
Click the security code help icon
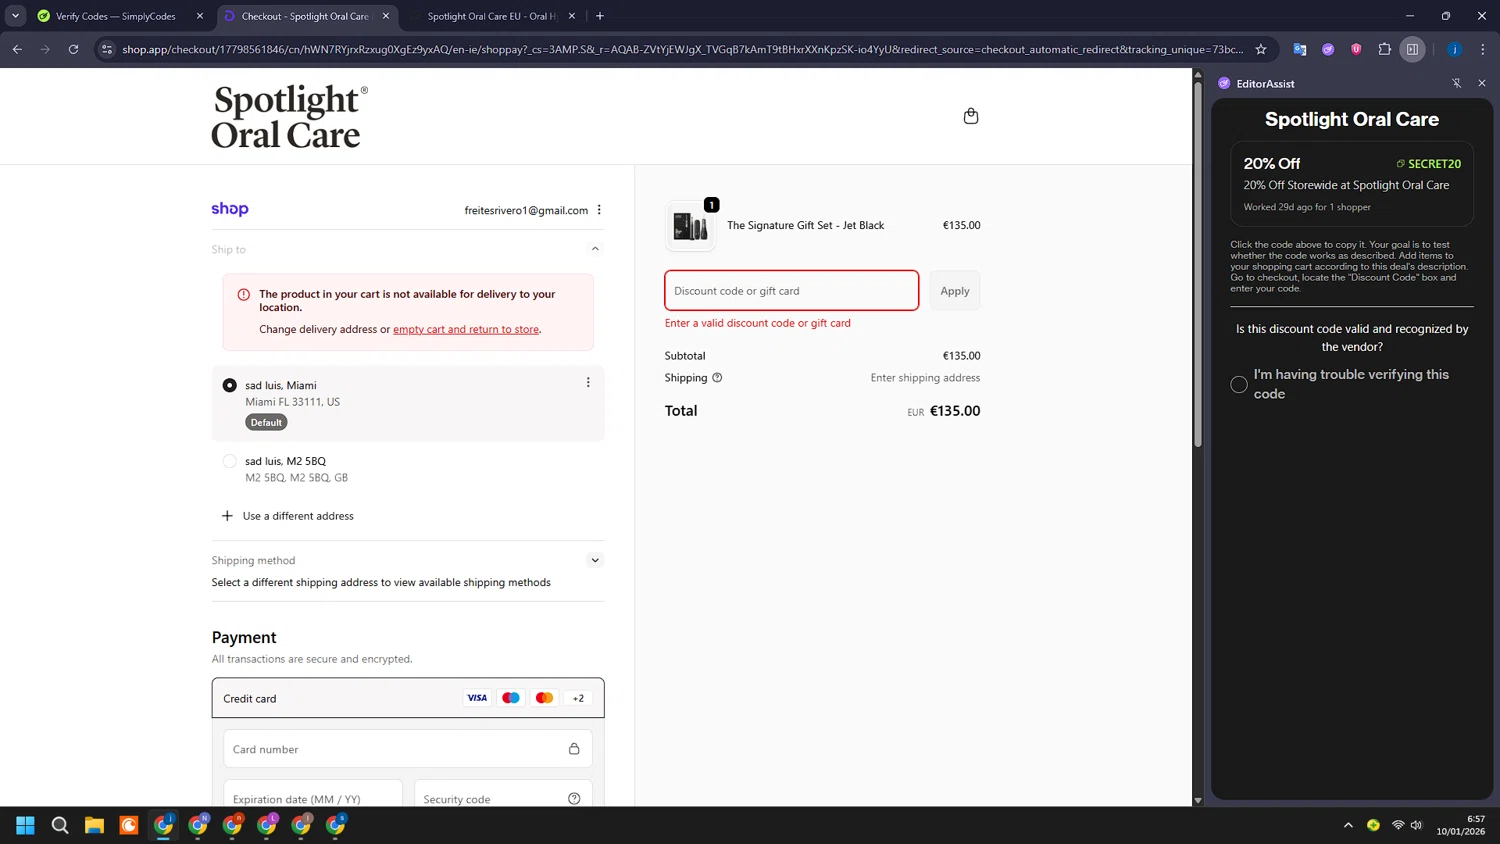click(574, 798)
